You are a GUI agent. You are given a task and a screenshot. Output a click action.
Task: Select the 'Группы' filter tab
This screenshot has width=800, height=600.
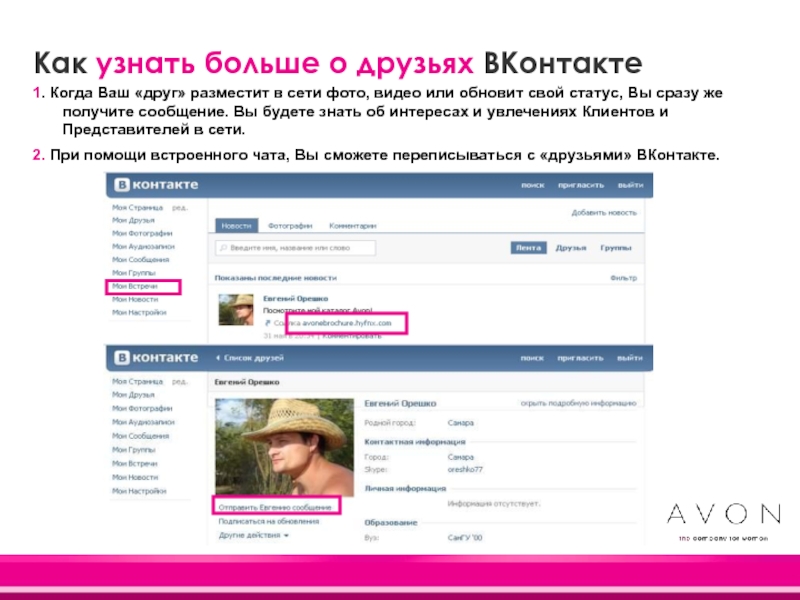616,248
